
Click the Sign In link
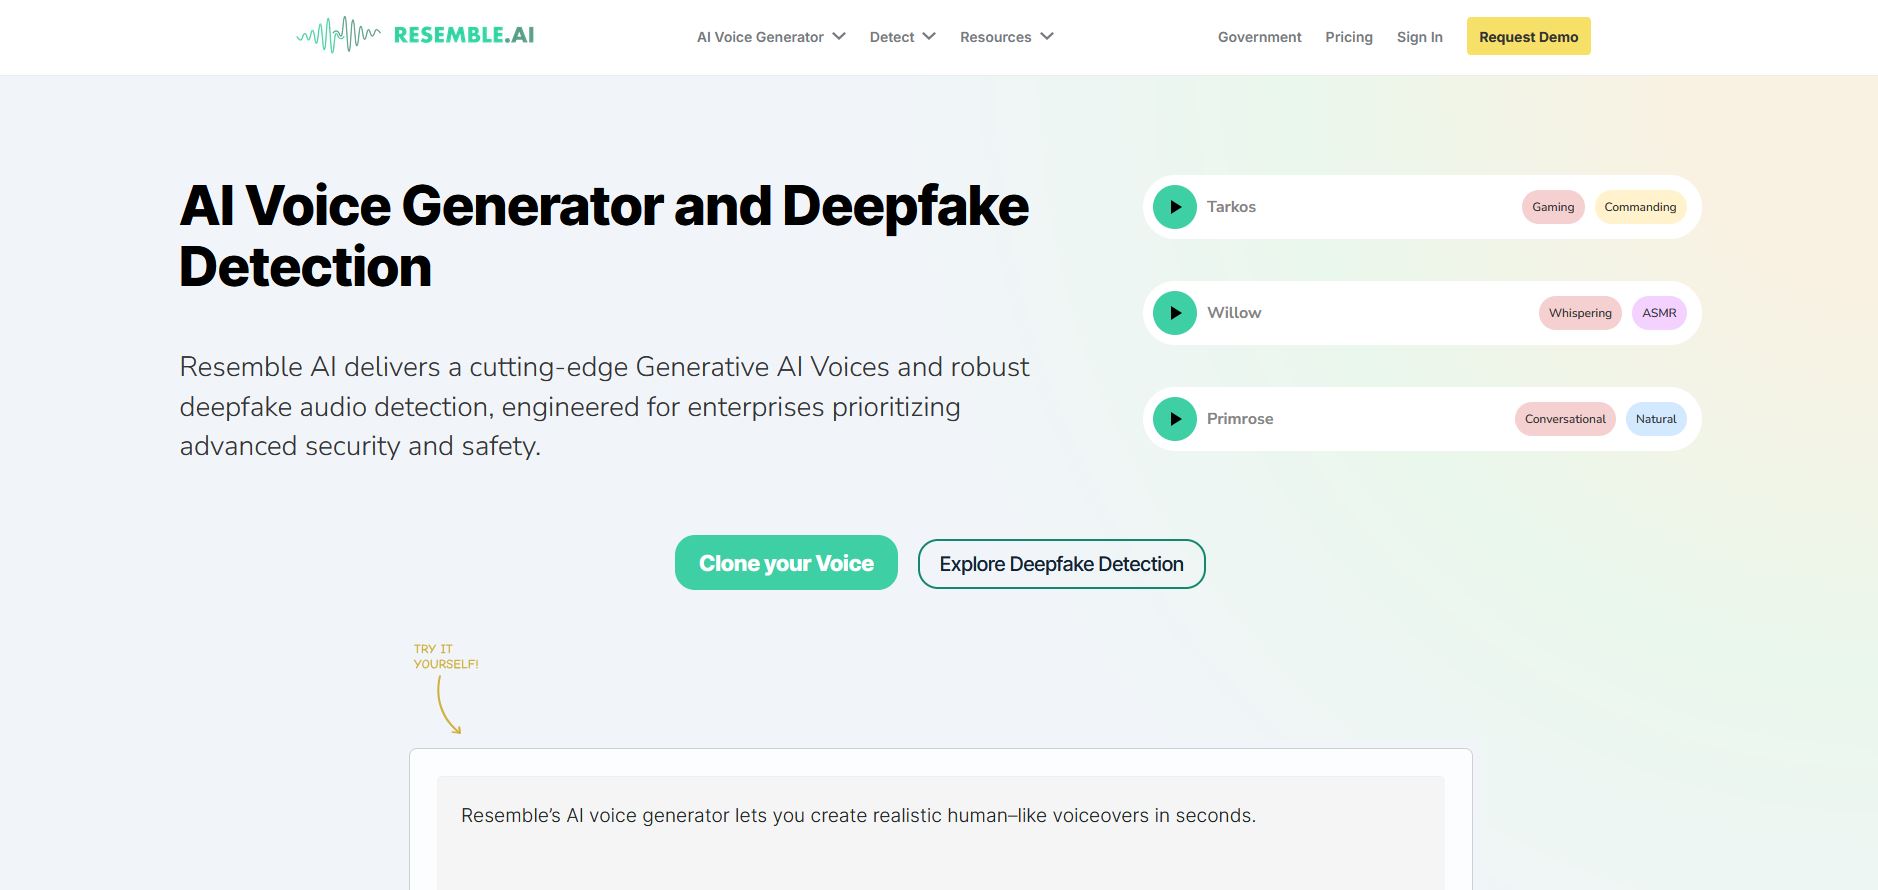coord(1419,37)
